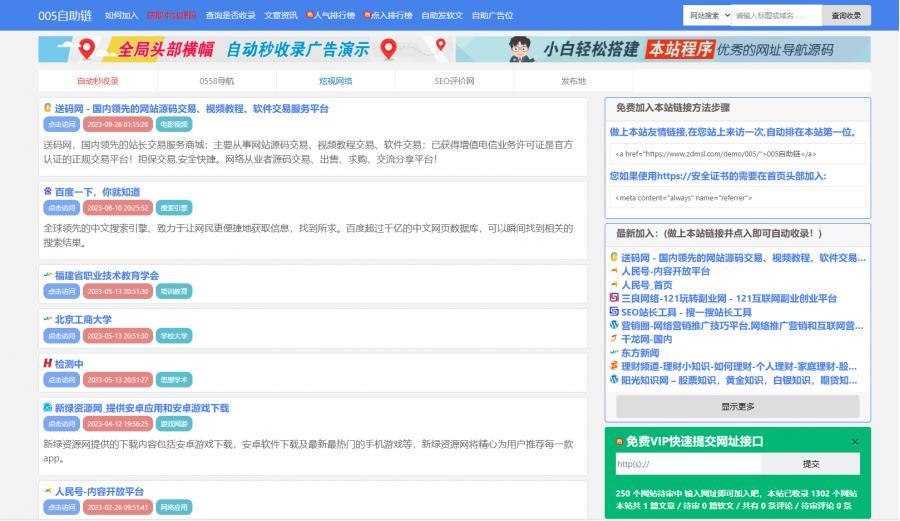Image resolution: width=900 pixels, height=521 pixels.
Task: Click the icon before 点入排行榜
Action: pyautogui.click(x=367, y=15)
